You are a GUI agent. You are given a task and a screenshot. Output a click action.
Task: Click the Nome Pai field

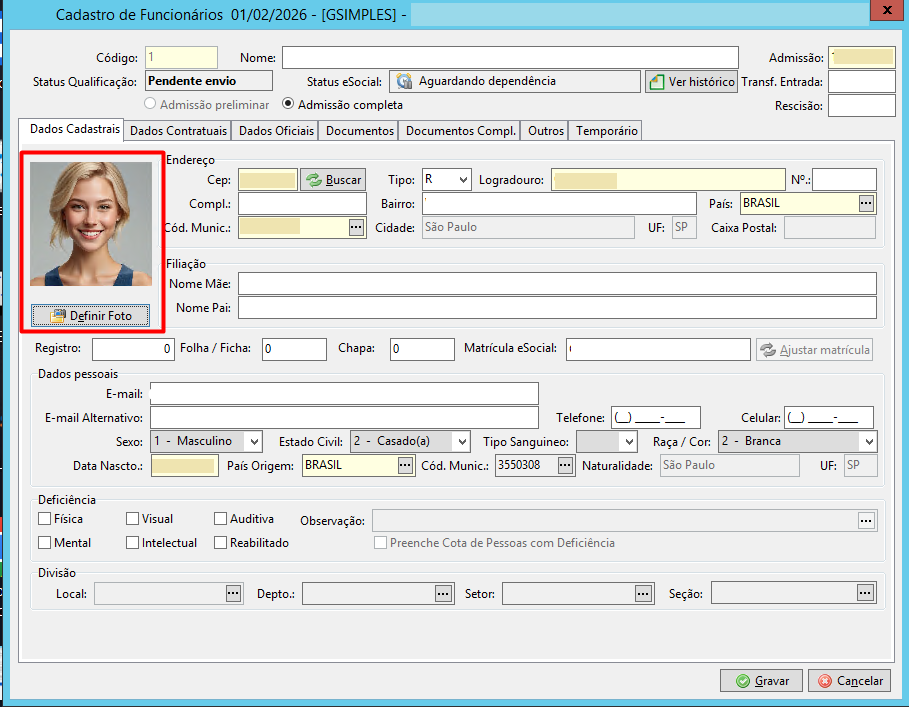pyautogui.click(x=557, y=308)
